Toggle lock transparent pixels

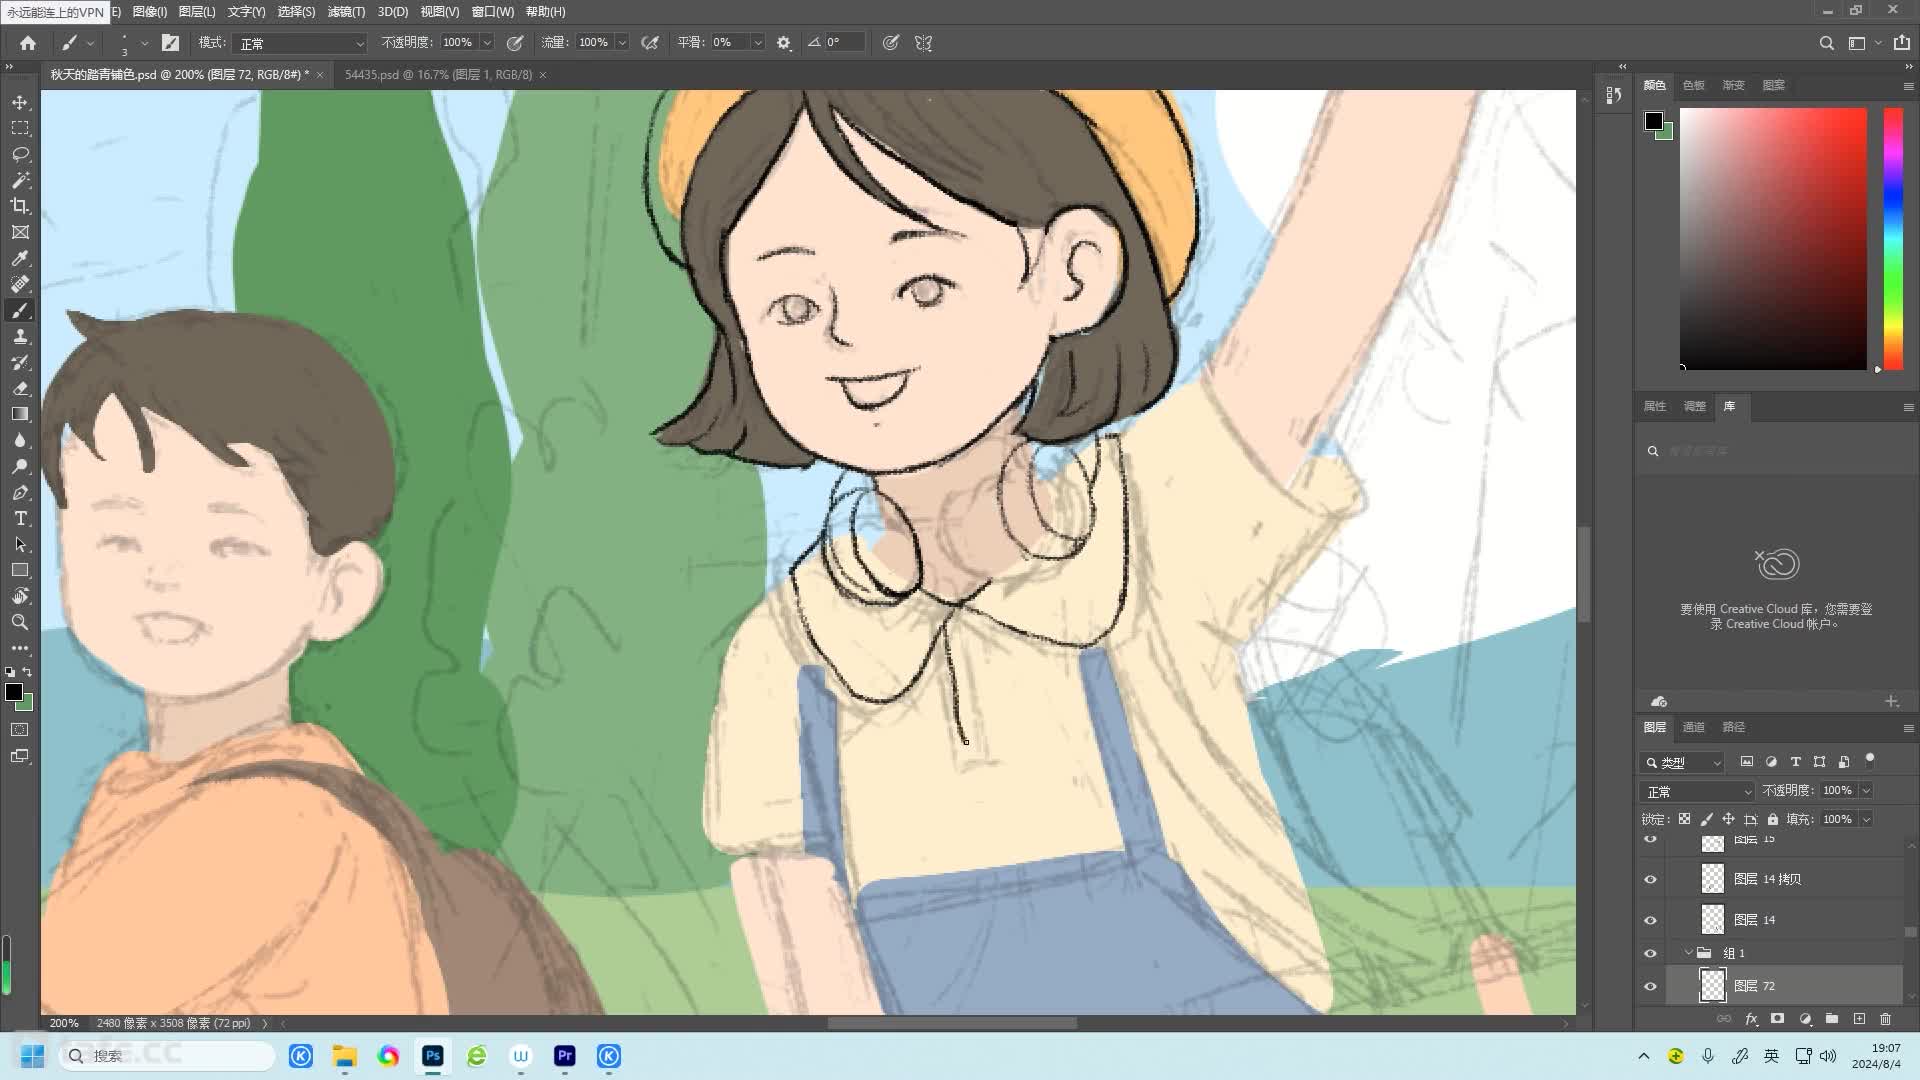(1684, 819)
